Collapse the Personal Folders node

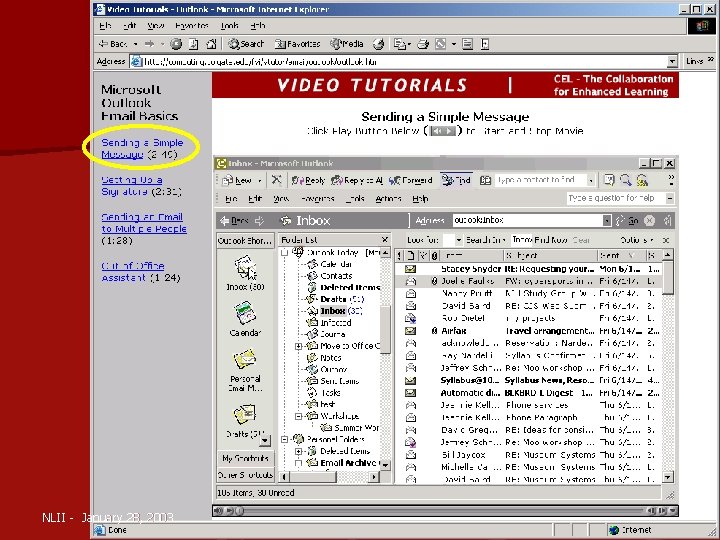point(284,439)
